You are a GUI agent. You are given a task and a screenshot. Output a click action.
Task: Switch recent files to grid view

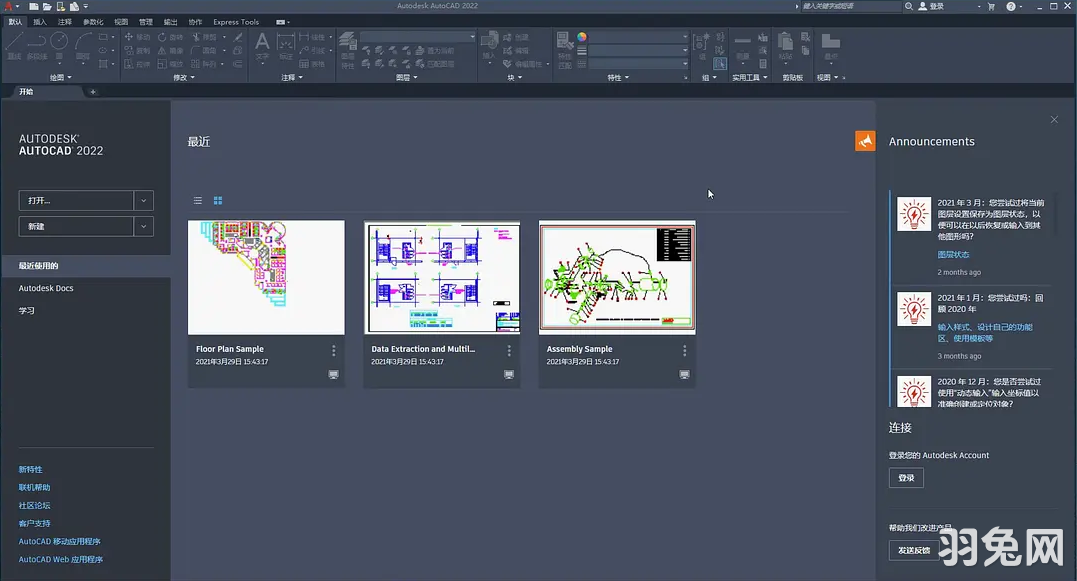point(218,201)
